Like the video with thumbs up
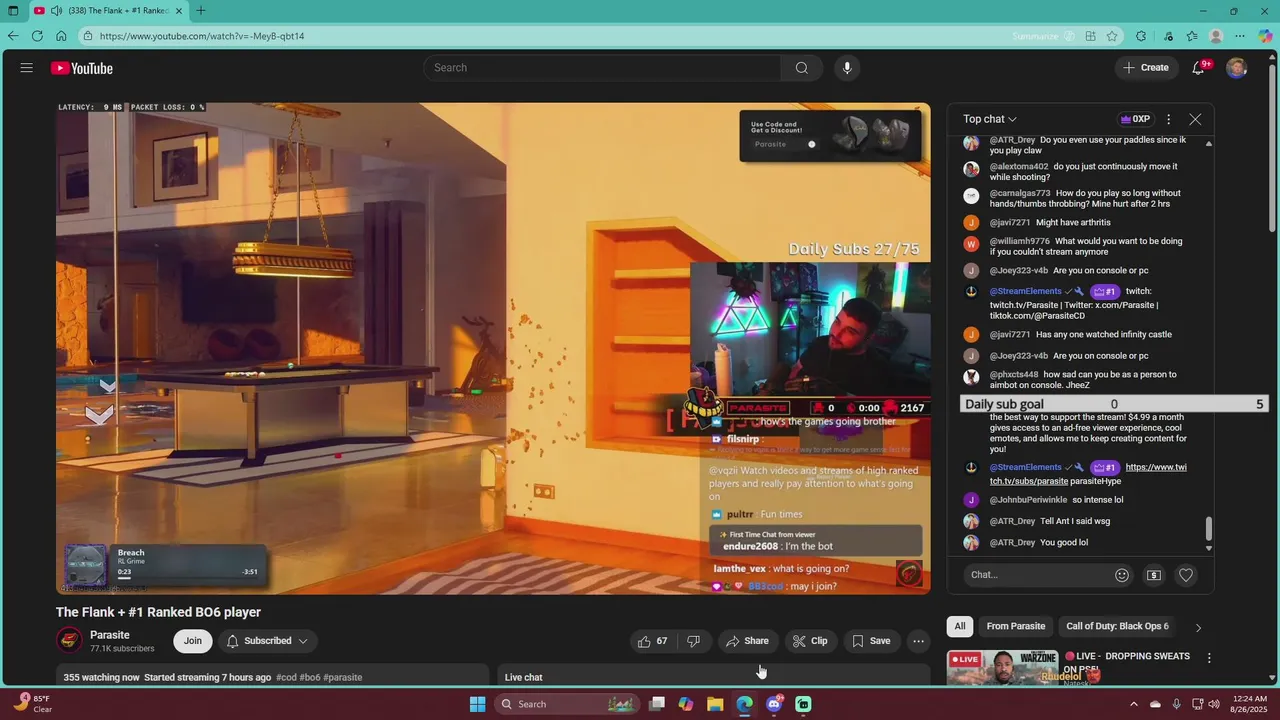This screenshot has width=1280, height=720. 653,641
